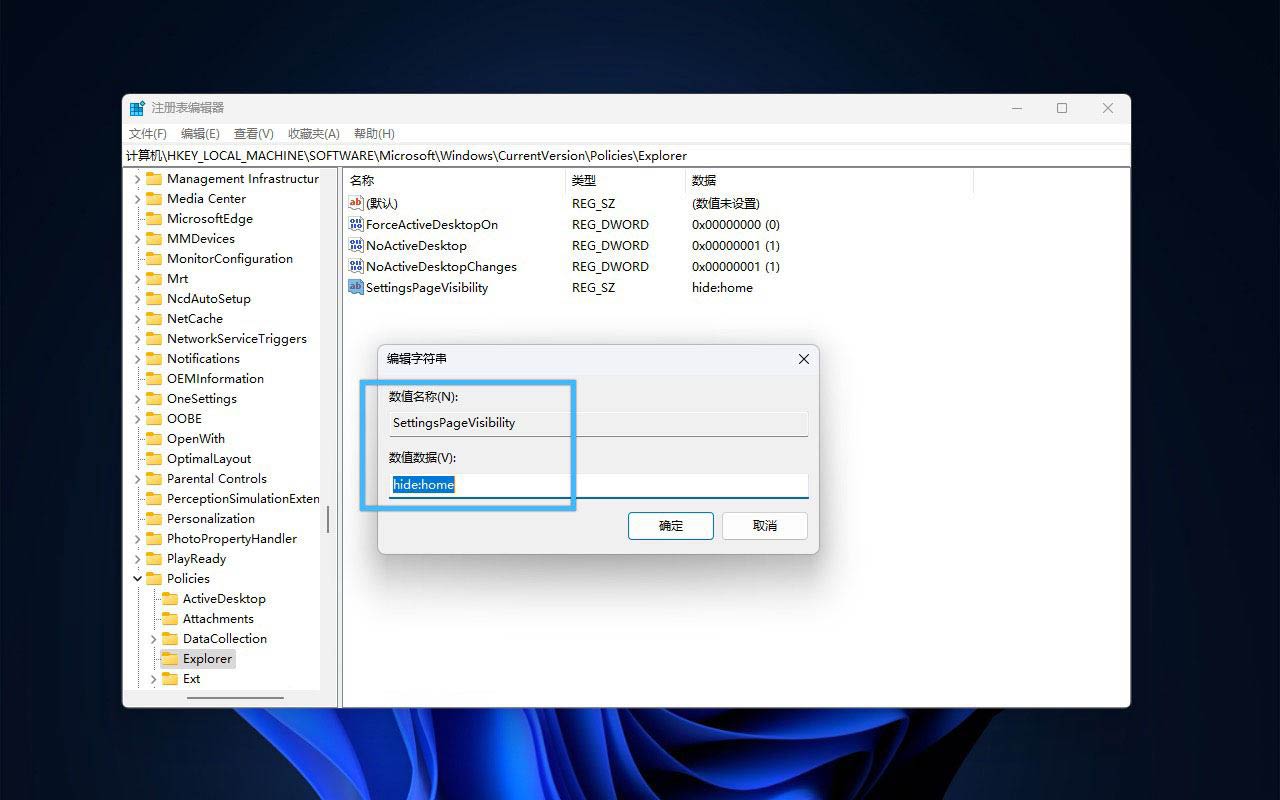Expand the Parental Controls tree node
The image size is (1280, 800).
tap(138, 479)
